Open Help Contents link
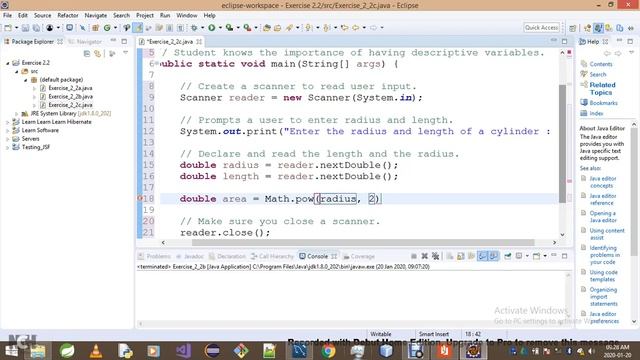The width and height of the screenshot is (640, 360). pyautogui.click(x=601, y=64)
